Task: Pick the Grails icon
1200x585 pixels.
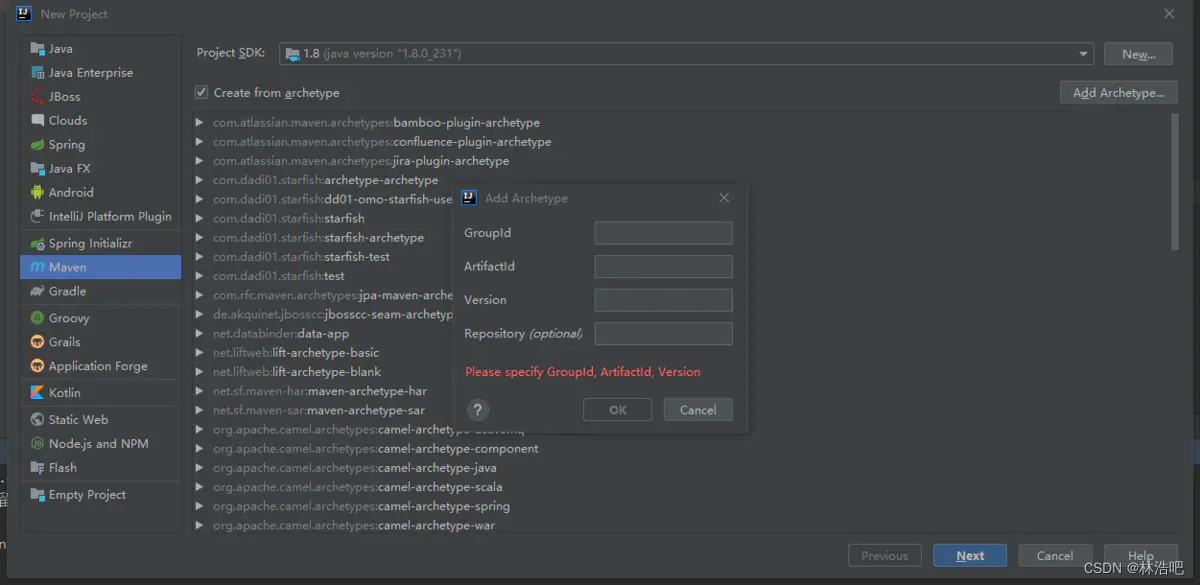Action: 37,342
